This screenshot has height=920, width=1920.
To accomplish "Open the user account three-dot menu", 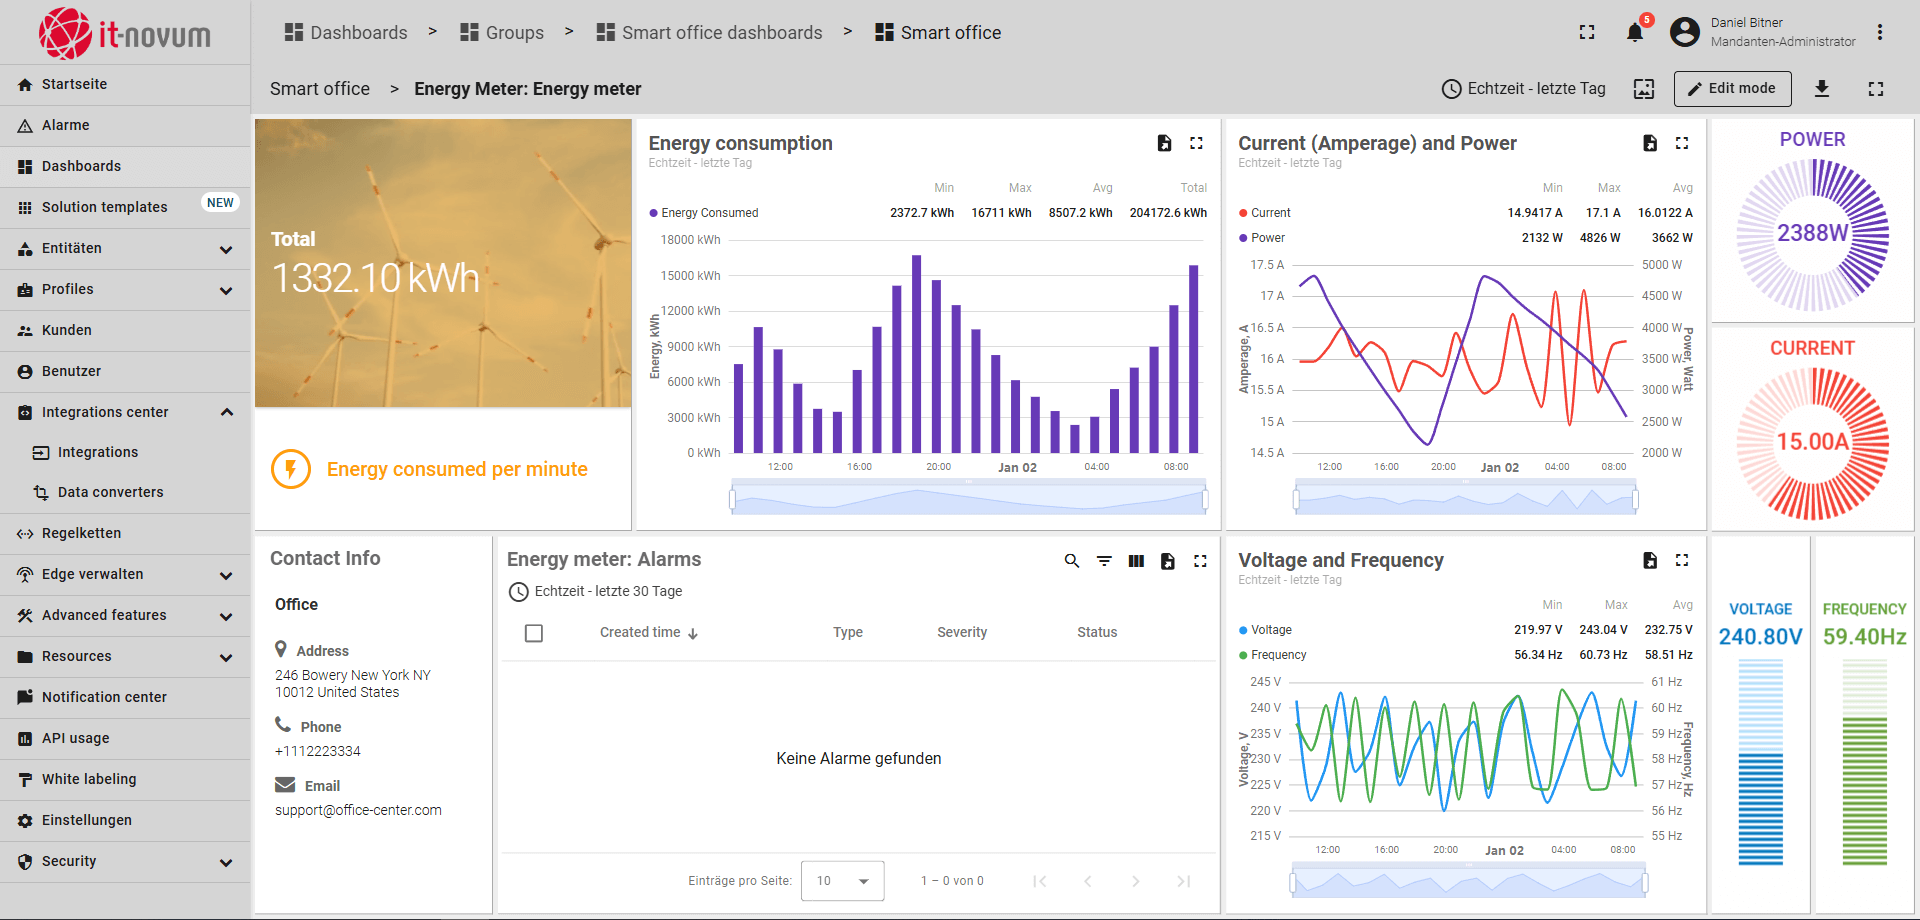I will [1880, 33].
